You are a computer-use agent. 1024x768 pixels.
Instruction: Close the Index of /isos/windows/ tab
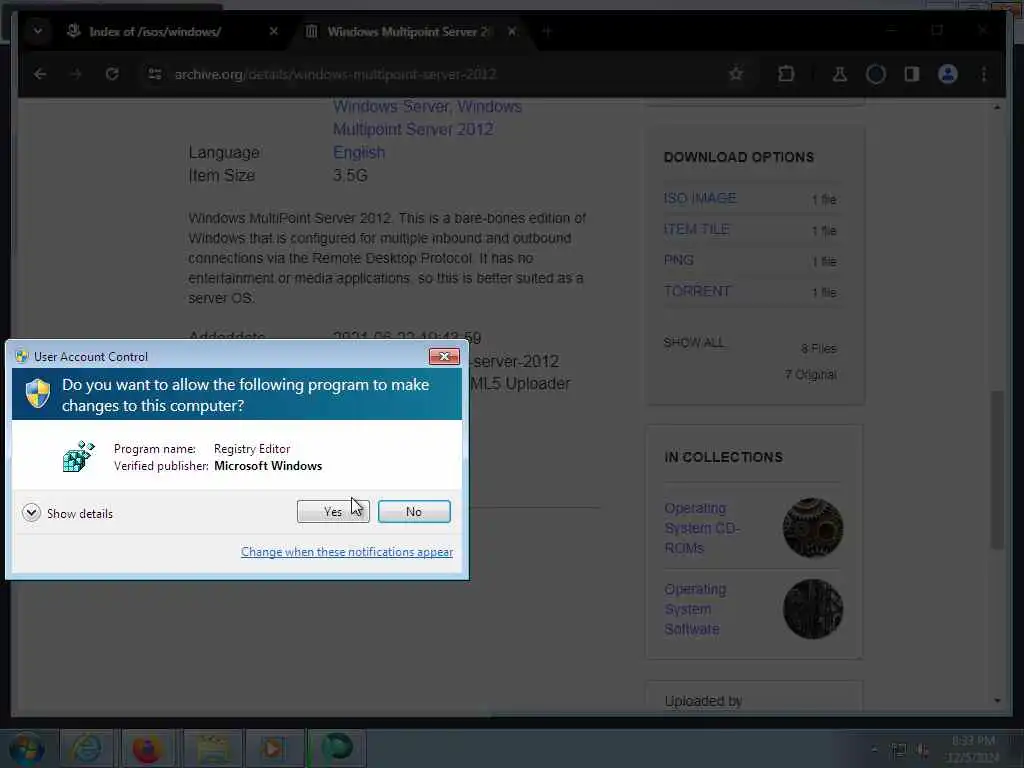coord(274,31)
